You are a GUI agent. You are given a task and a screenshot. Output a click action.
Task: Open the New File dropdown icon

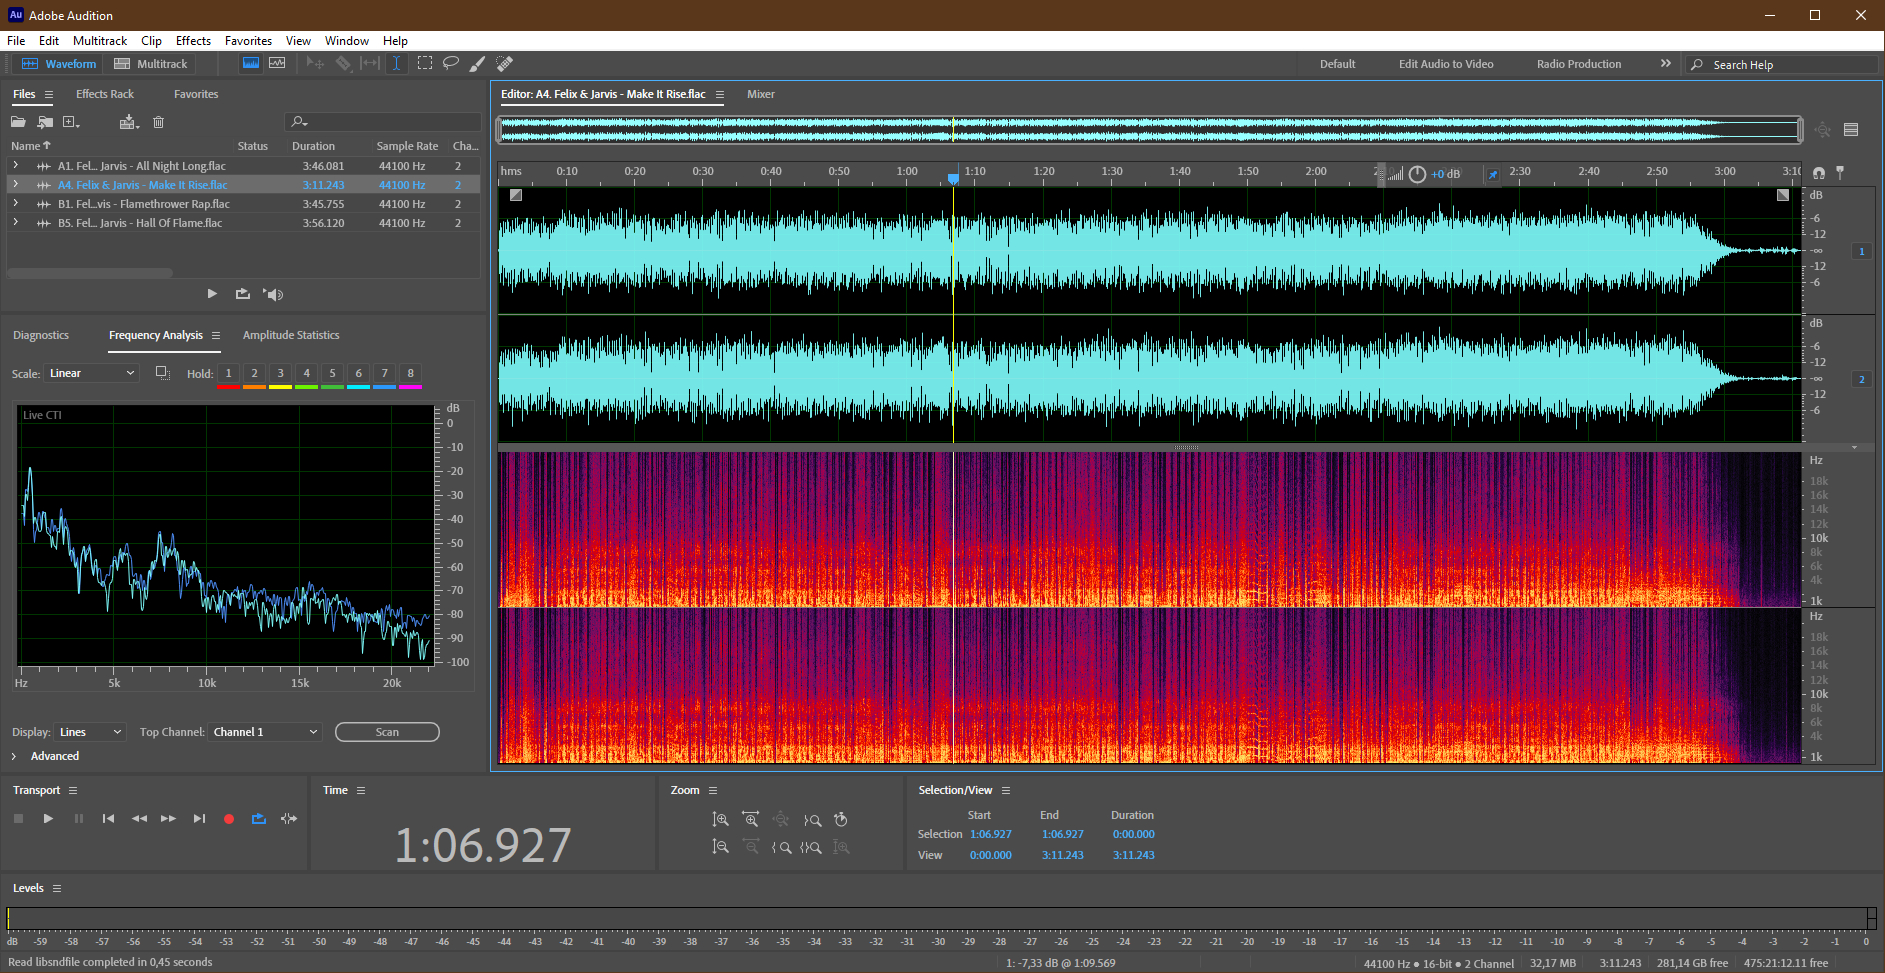coord(71,122)
